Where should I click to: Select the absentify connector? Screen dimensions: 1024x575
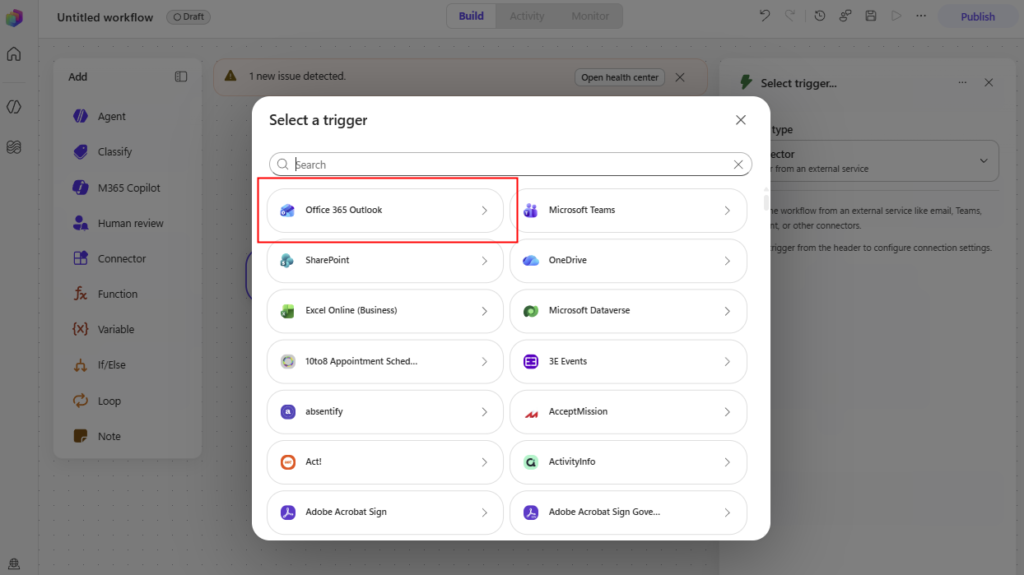[x=385, y=412]
